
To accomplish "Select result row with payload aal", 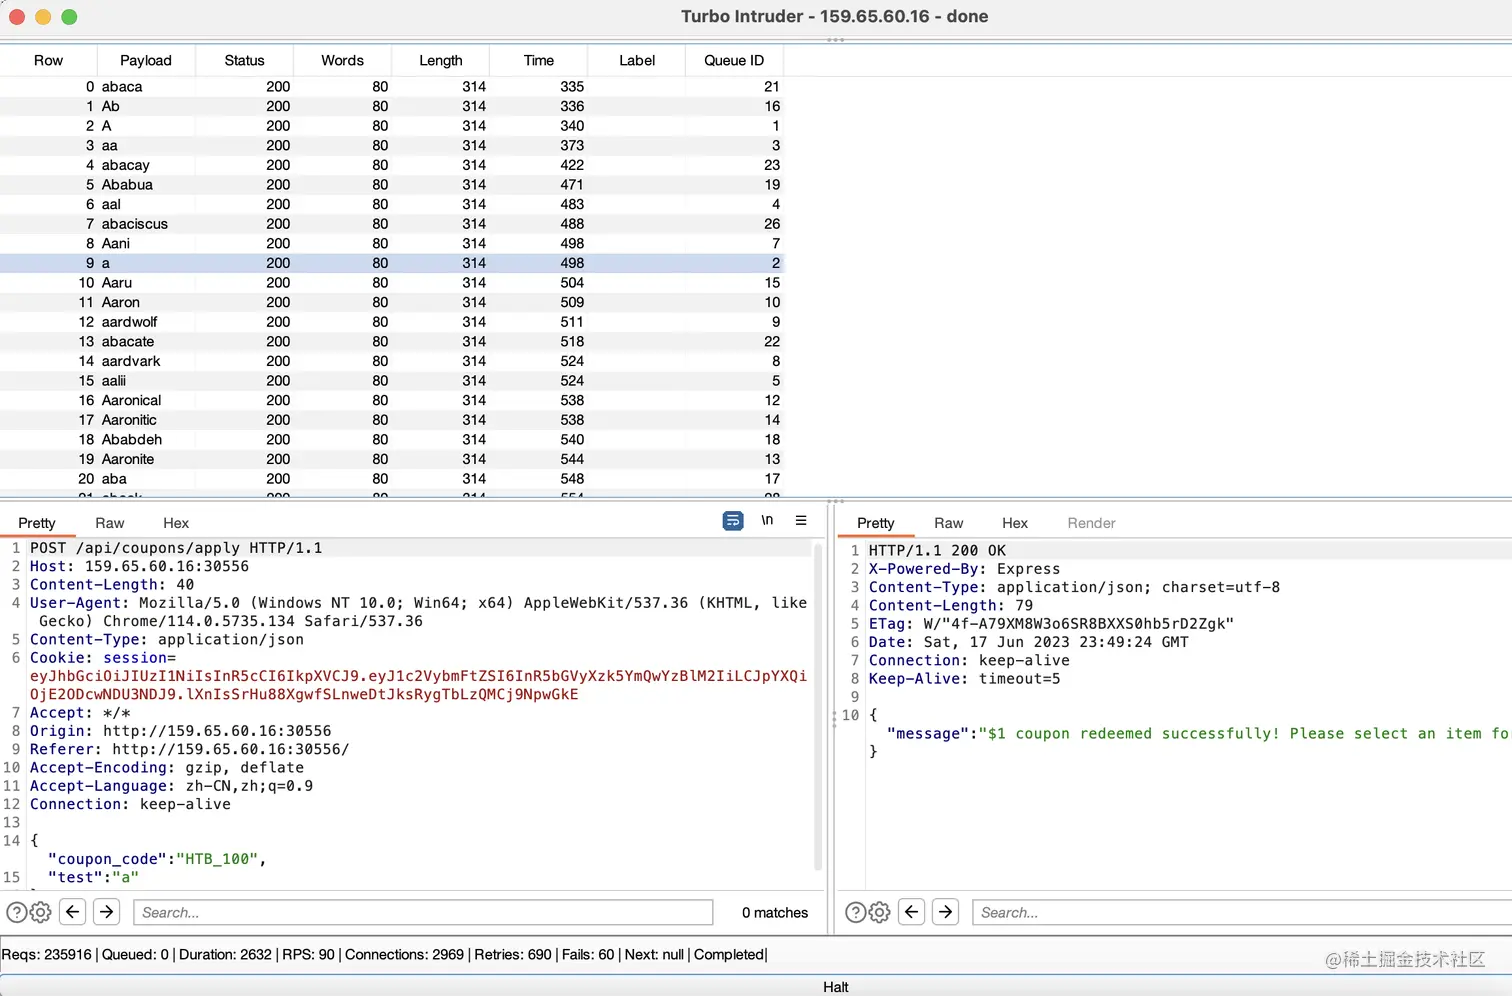I will pyautogui.click(x=392, y=204).
